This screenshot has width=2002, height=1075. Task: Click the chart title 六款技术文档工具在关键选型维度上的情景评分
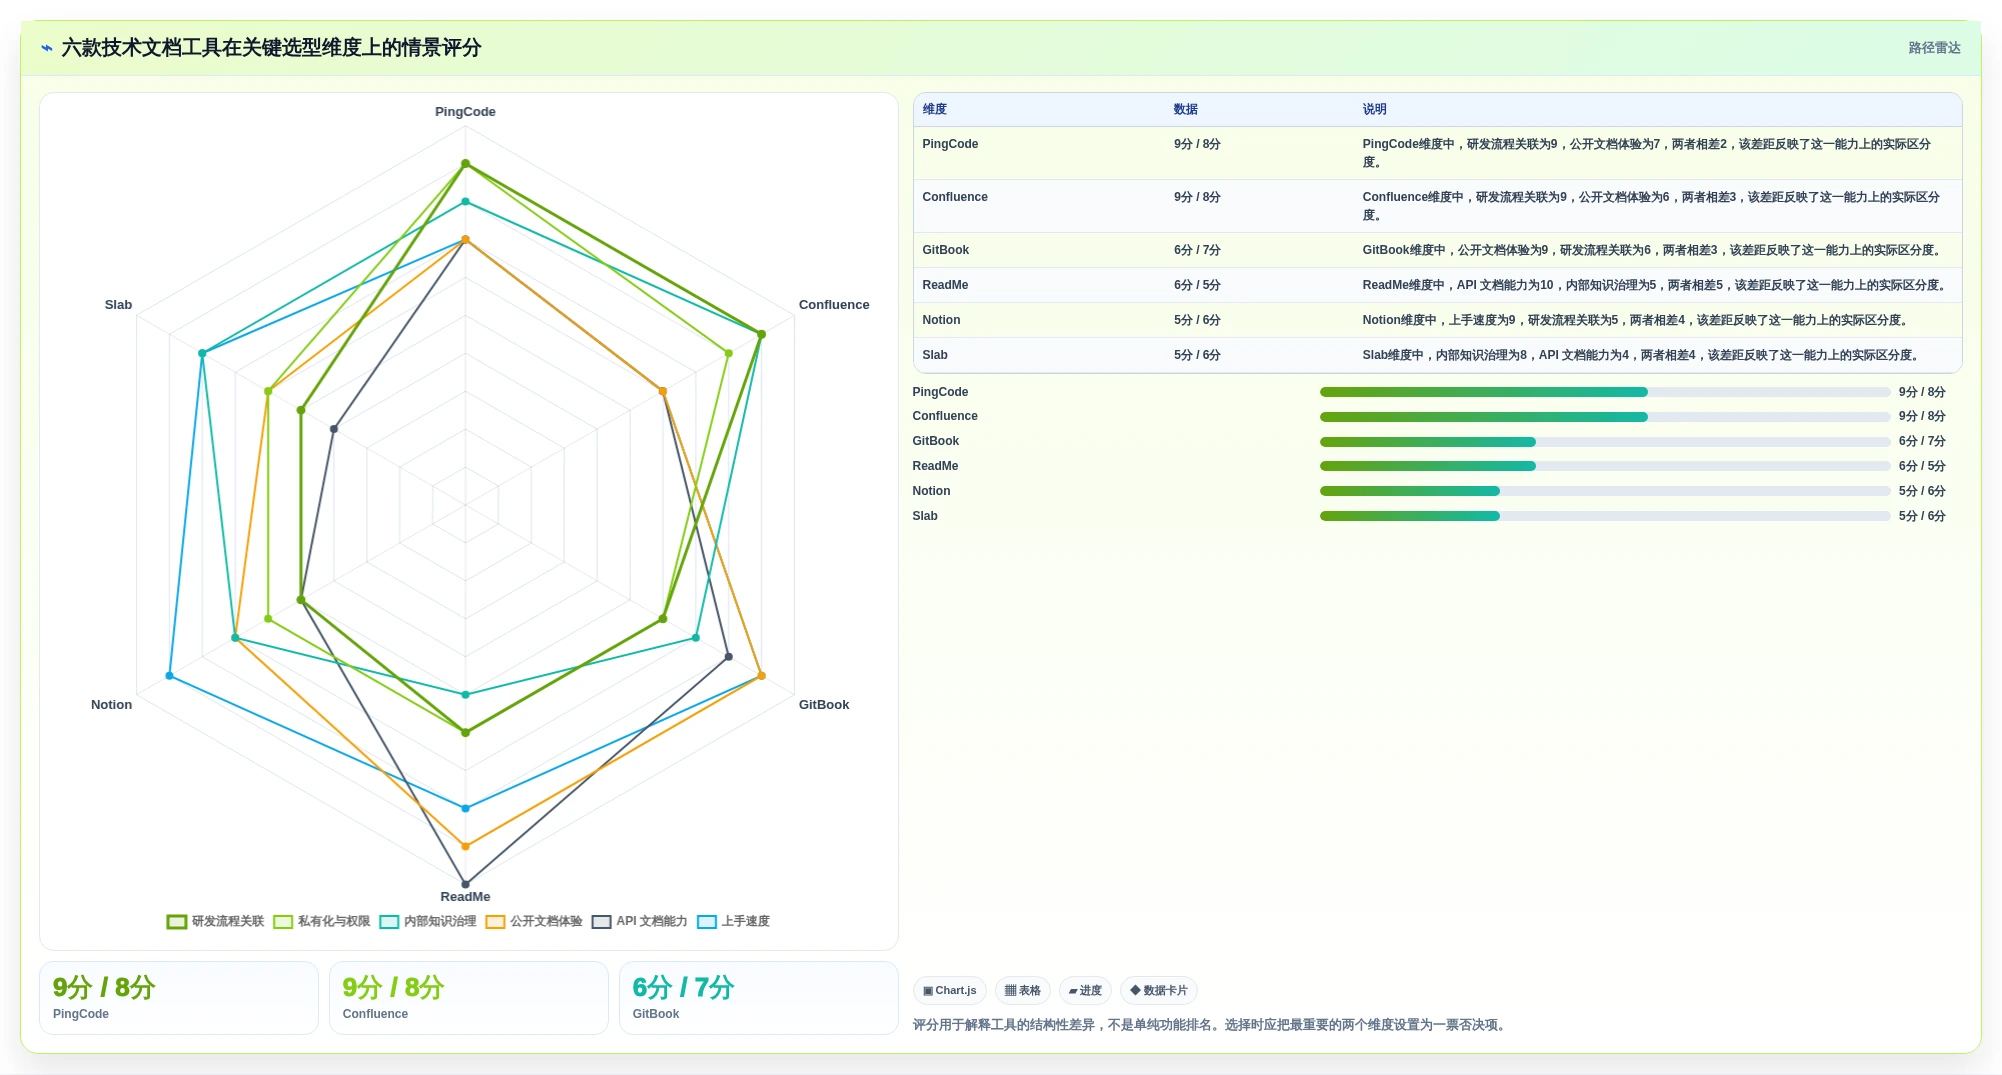(271, 48)
